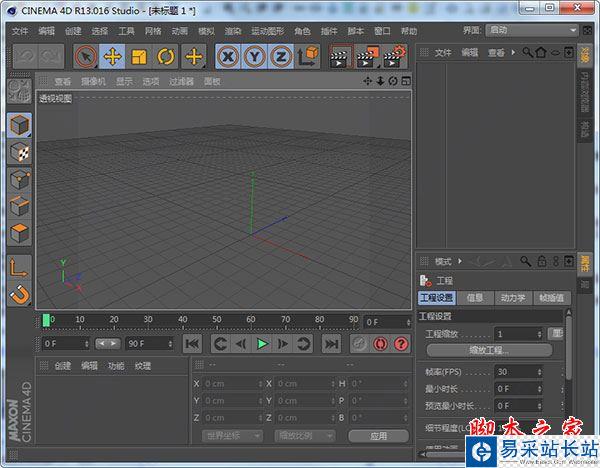
Task: Switch to the 动力学 tab
Action: [513, 298]
